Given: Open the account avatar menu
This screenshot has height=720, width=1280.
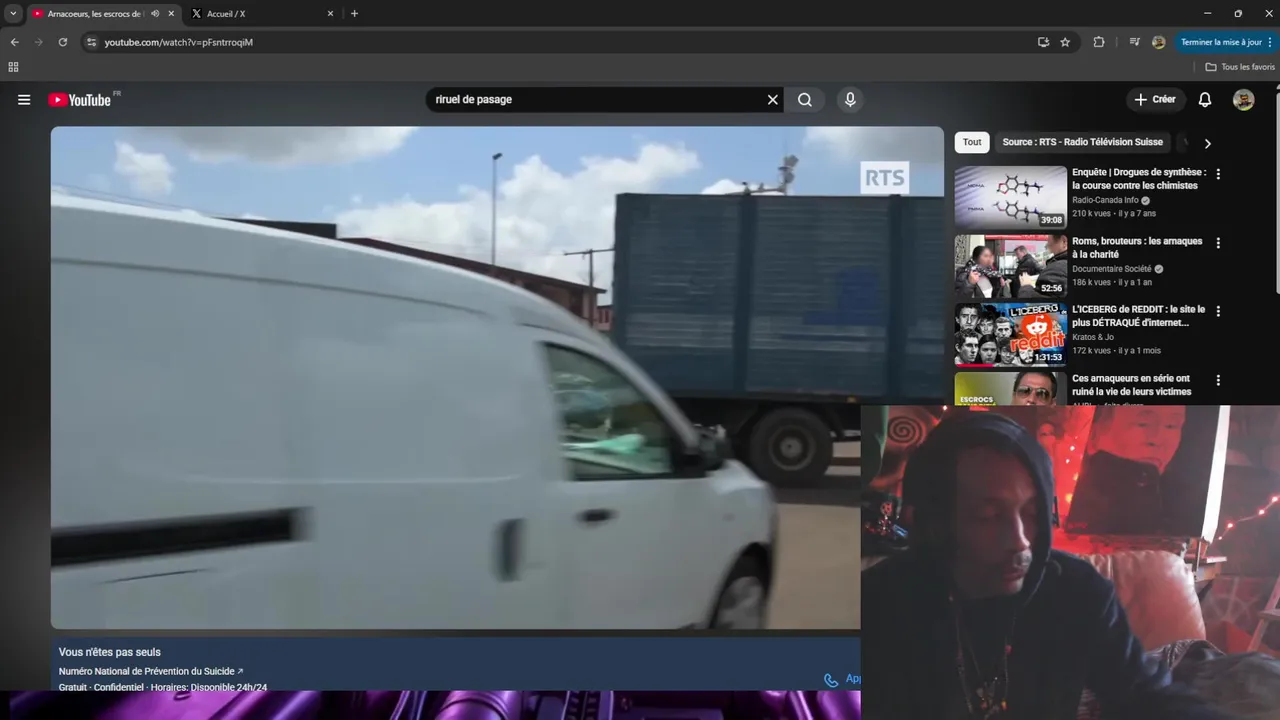Looking at the screenshot, I should 1243,100.
